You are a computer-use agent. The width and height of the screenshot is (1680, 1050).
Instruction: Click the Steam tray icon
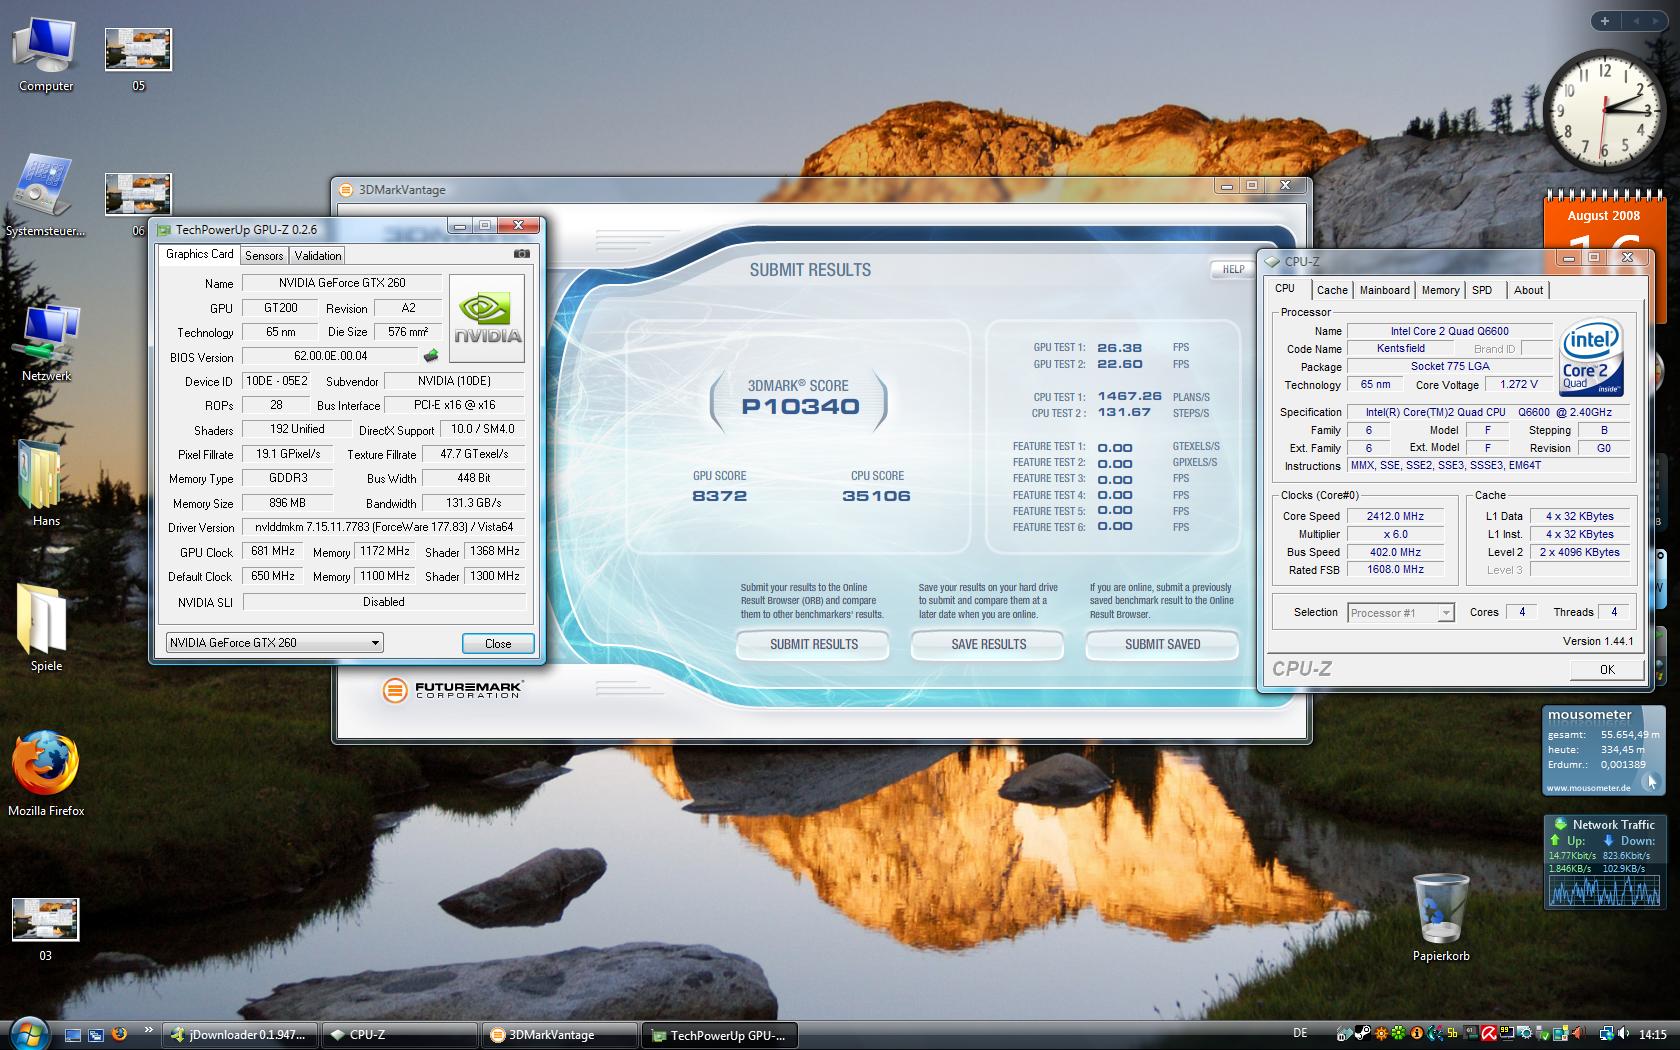[x=1362, y=1034]
